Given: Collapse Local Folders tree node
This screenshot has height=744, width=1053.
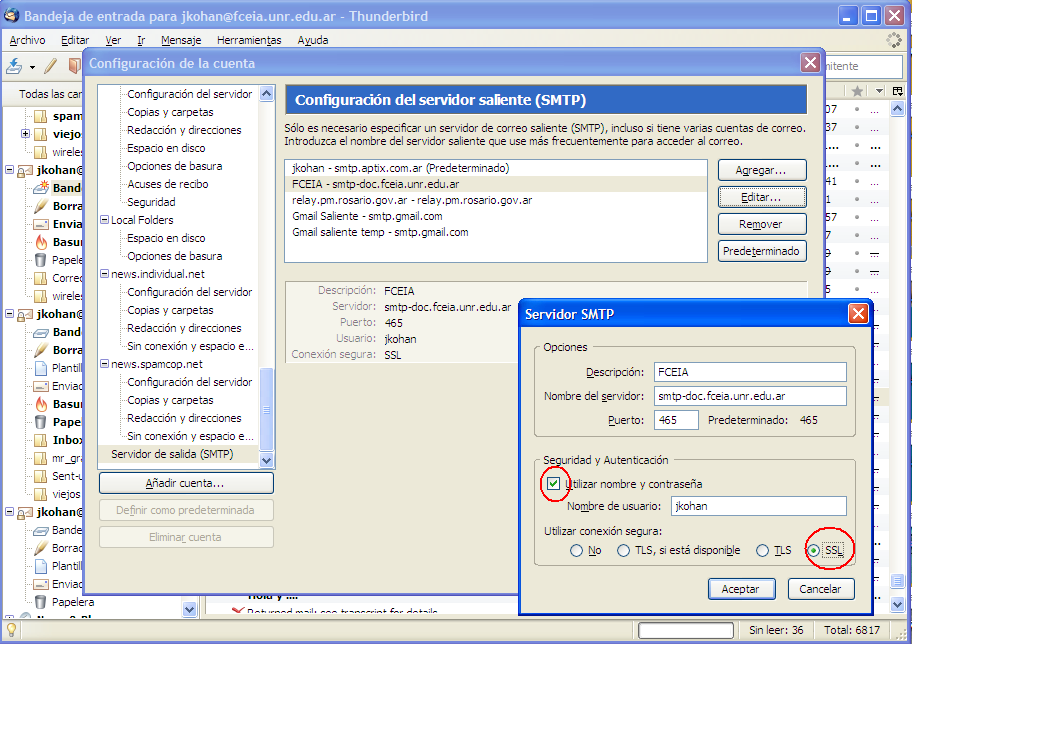Looking at the screenshot, I should [x=105, y=220].
